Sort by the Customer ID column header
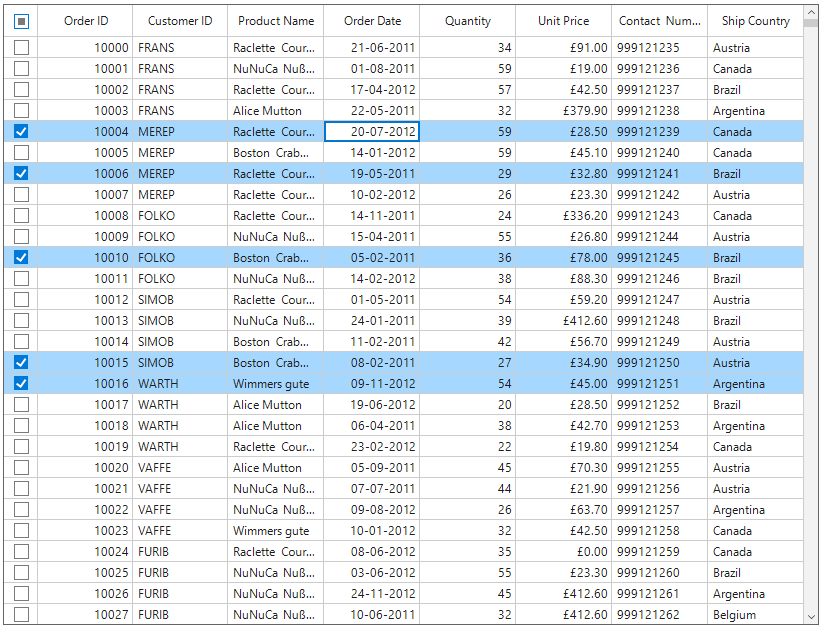This screenshot has height=630, width=825. click(180, 21)
